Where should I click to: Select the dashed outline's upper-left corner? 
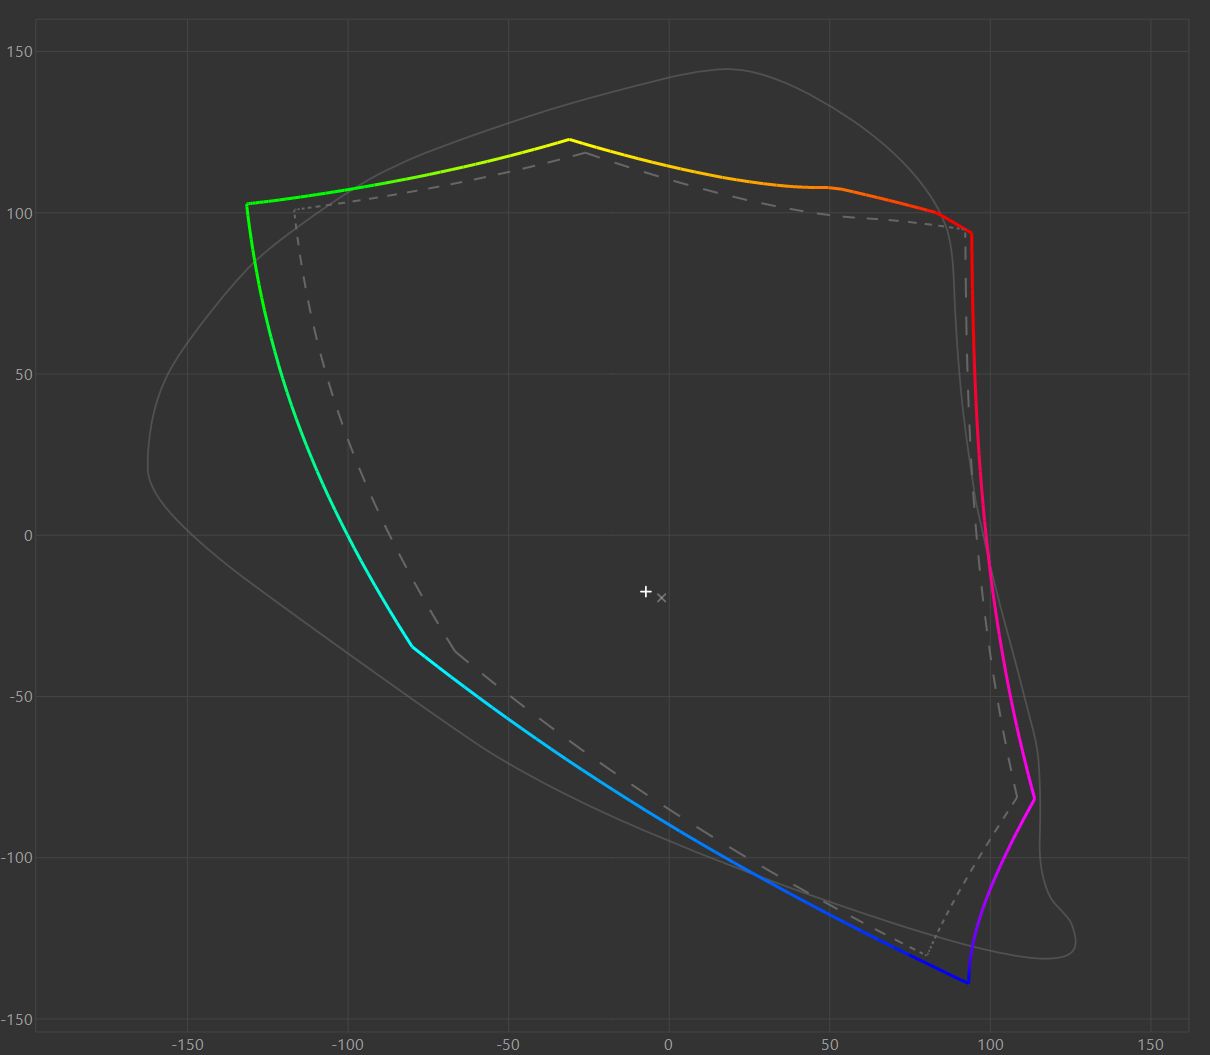(x=294, y=211)
